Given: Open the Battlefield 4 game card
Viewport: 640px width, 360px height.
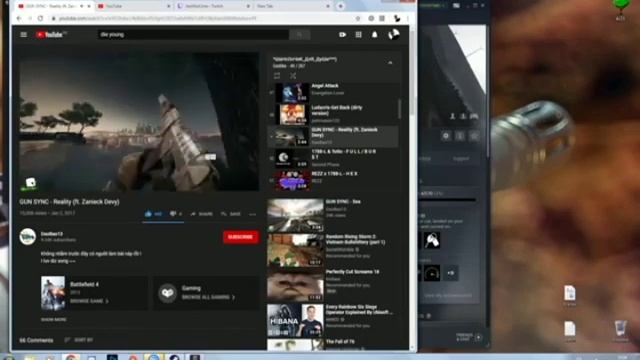Looking at the screenshot, I should [94, 293].
